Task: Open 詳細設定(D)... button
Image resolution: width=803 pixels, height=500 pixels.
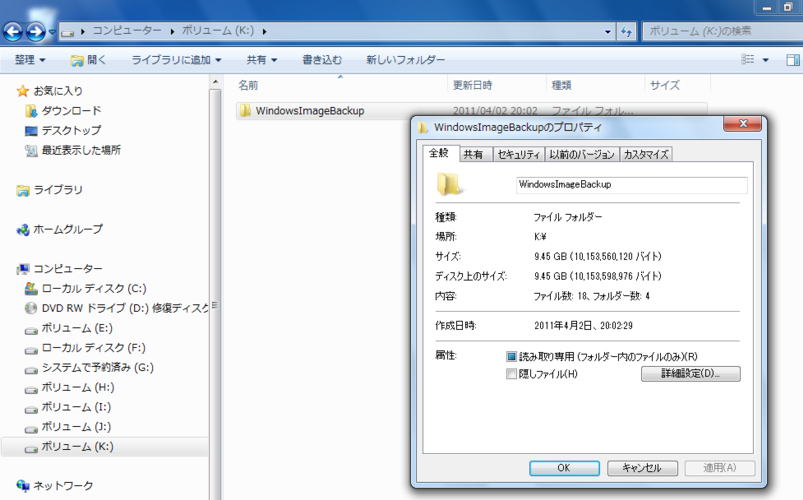Action: click(690, 373)
